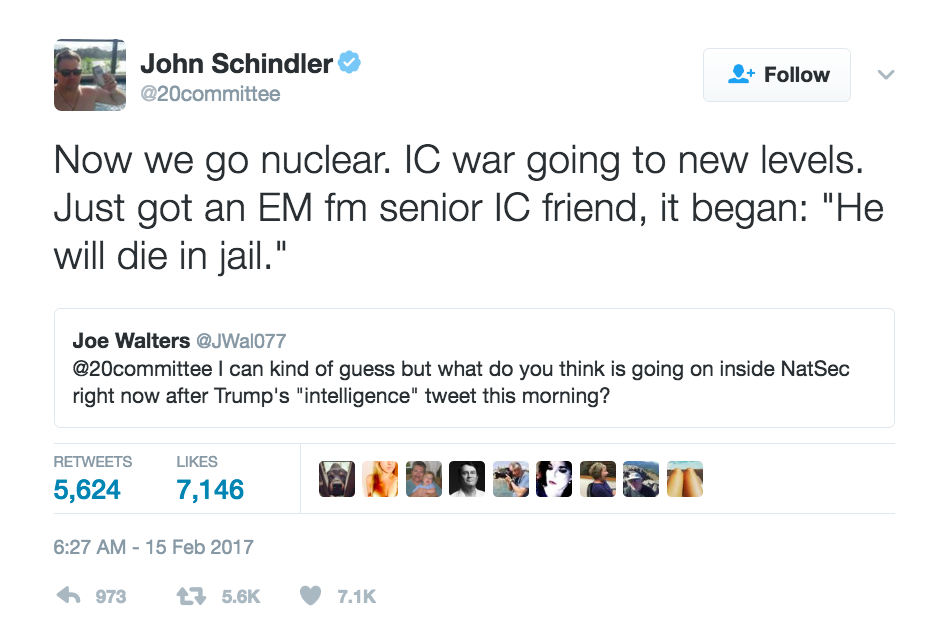Image resolution: width=950 pixels, height=629 pixels.
Task: Click the second liker avatar thumbnail
Action: 380,479
